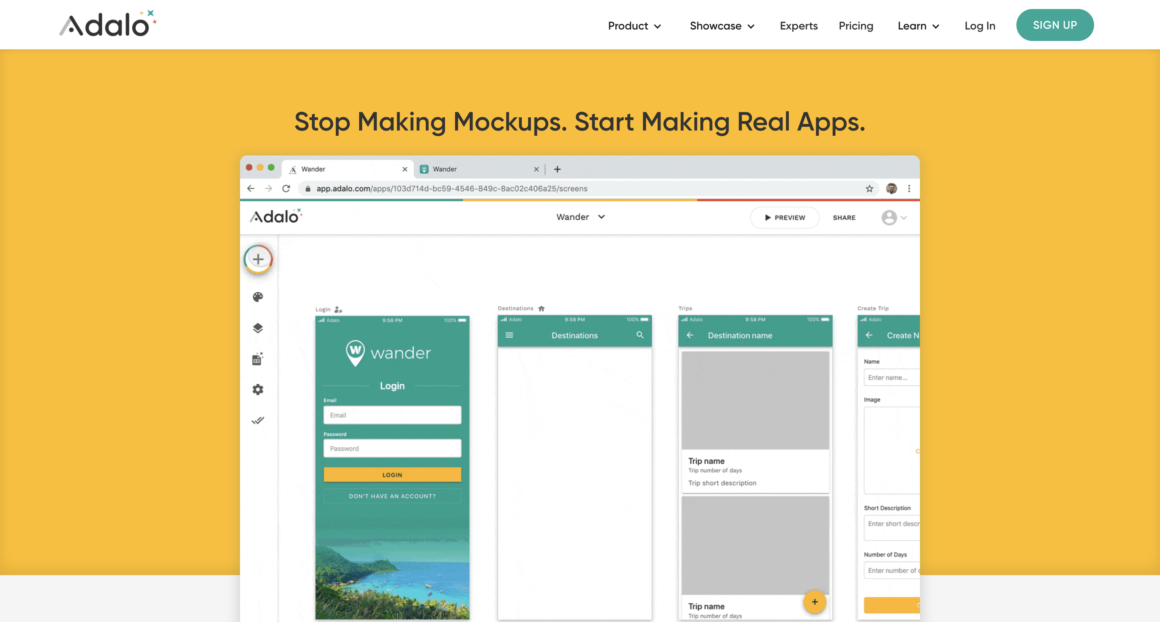
Task: Click the Image picker box on Create Trip
Action: pos(891,450)
